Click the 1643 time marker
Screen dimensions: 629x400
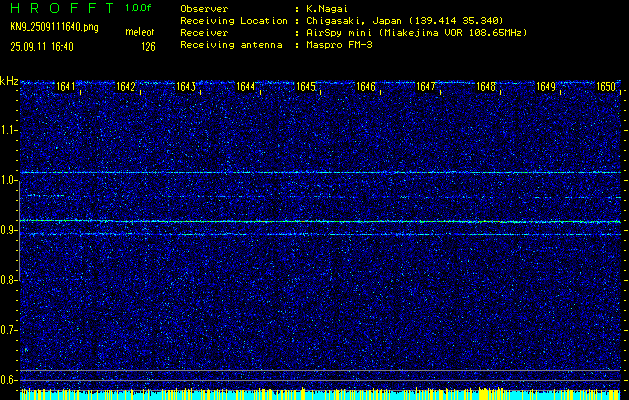coord(186,87)
